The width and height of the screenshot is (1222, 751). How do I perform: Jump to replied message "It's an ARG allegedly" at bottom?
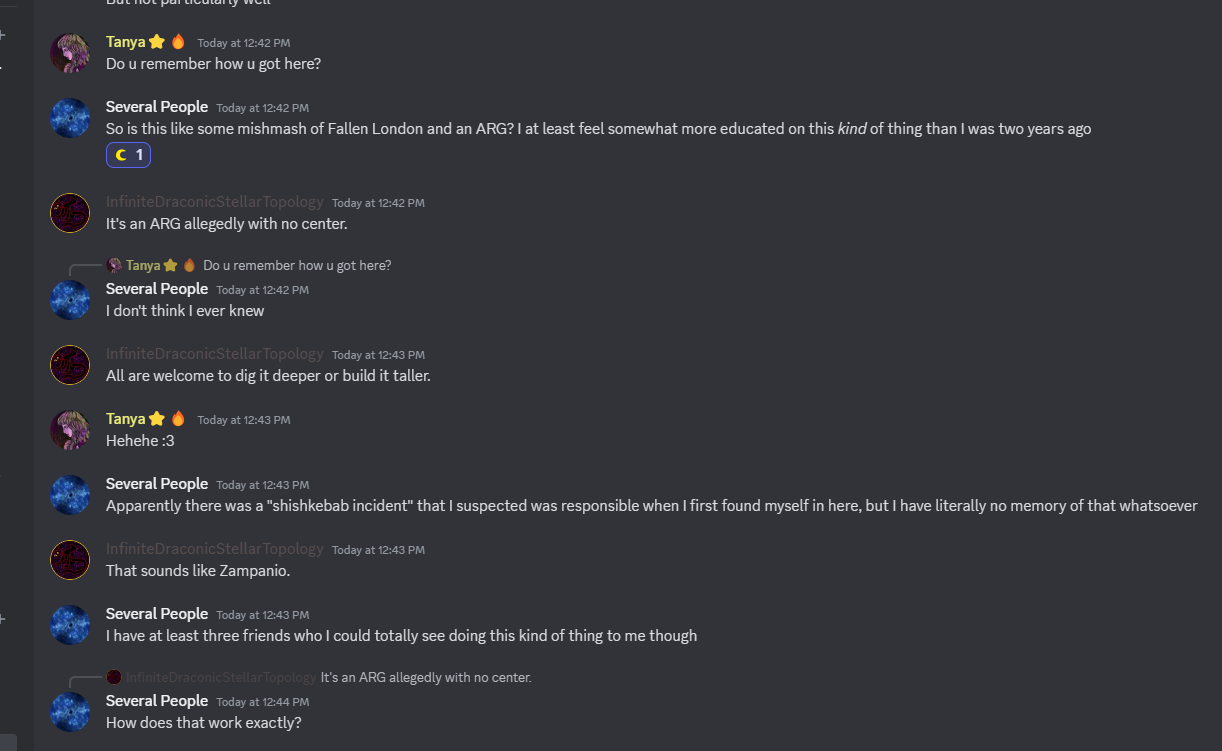coord(425,678)
